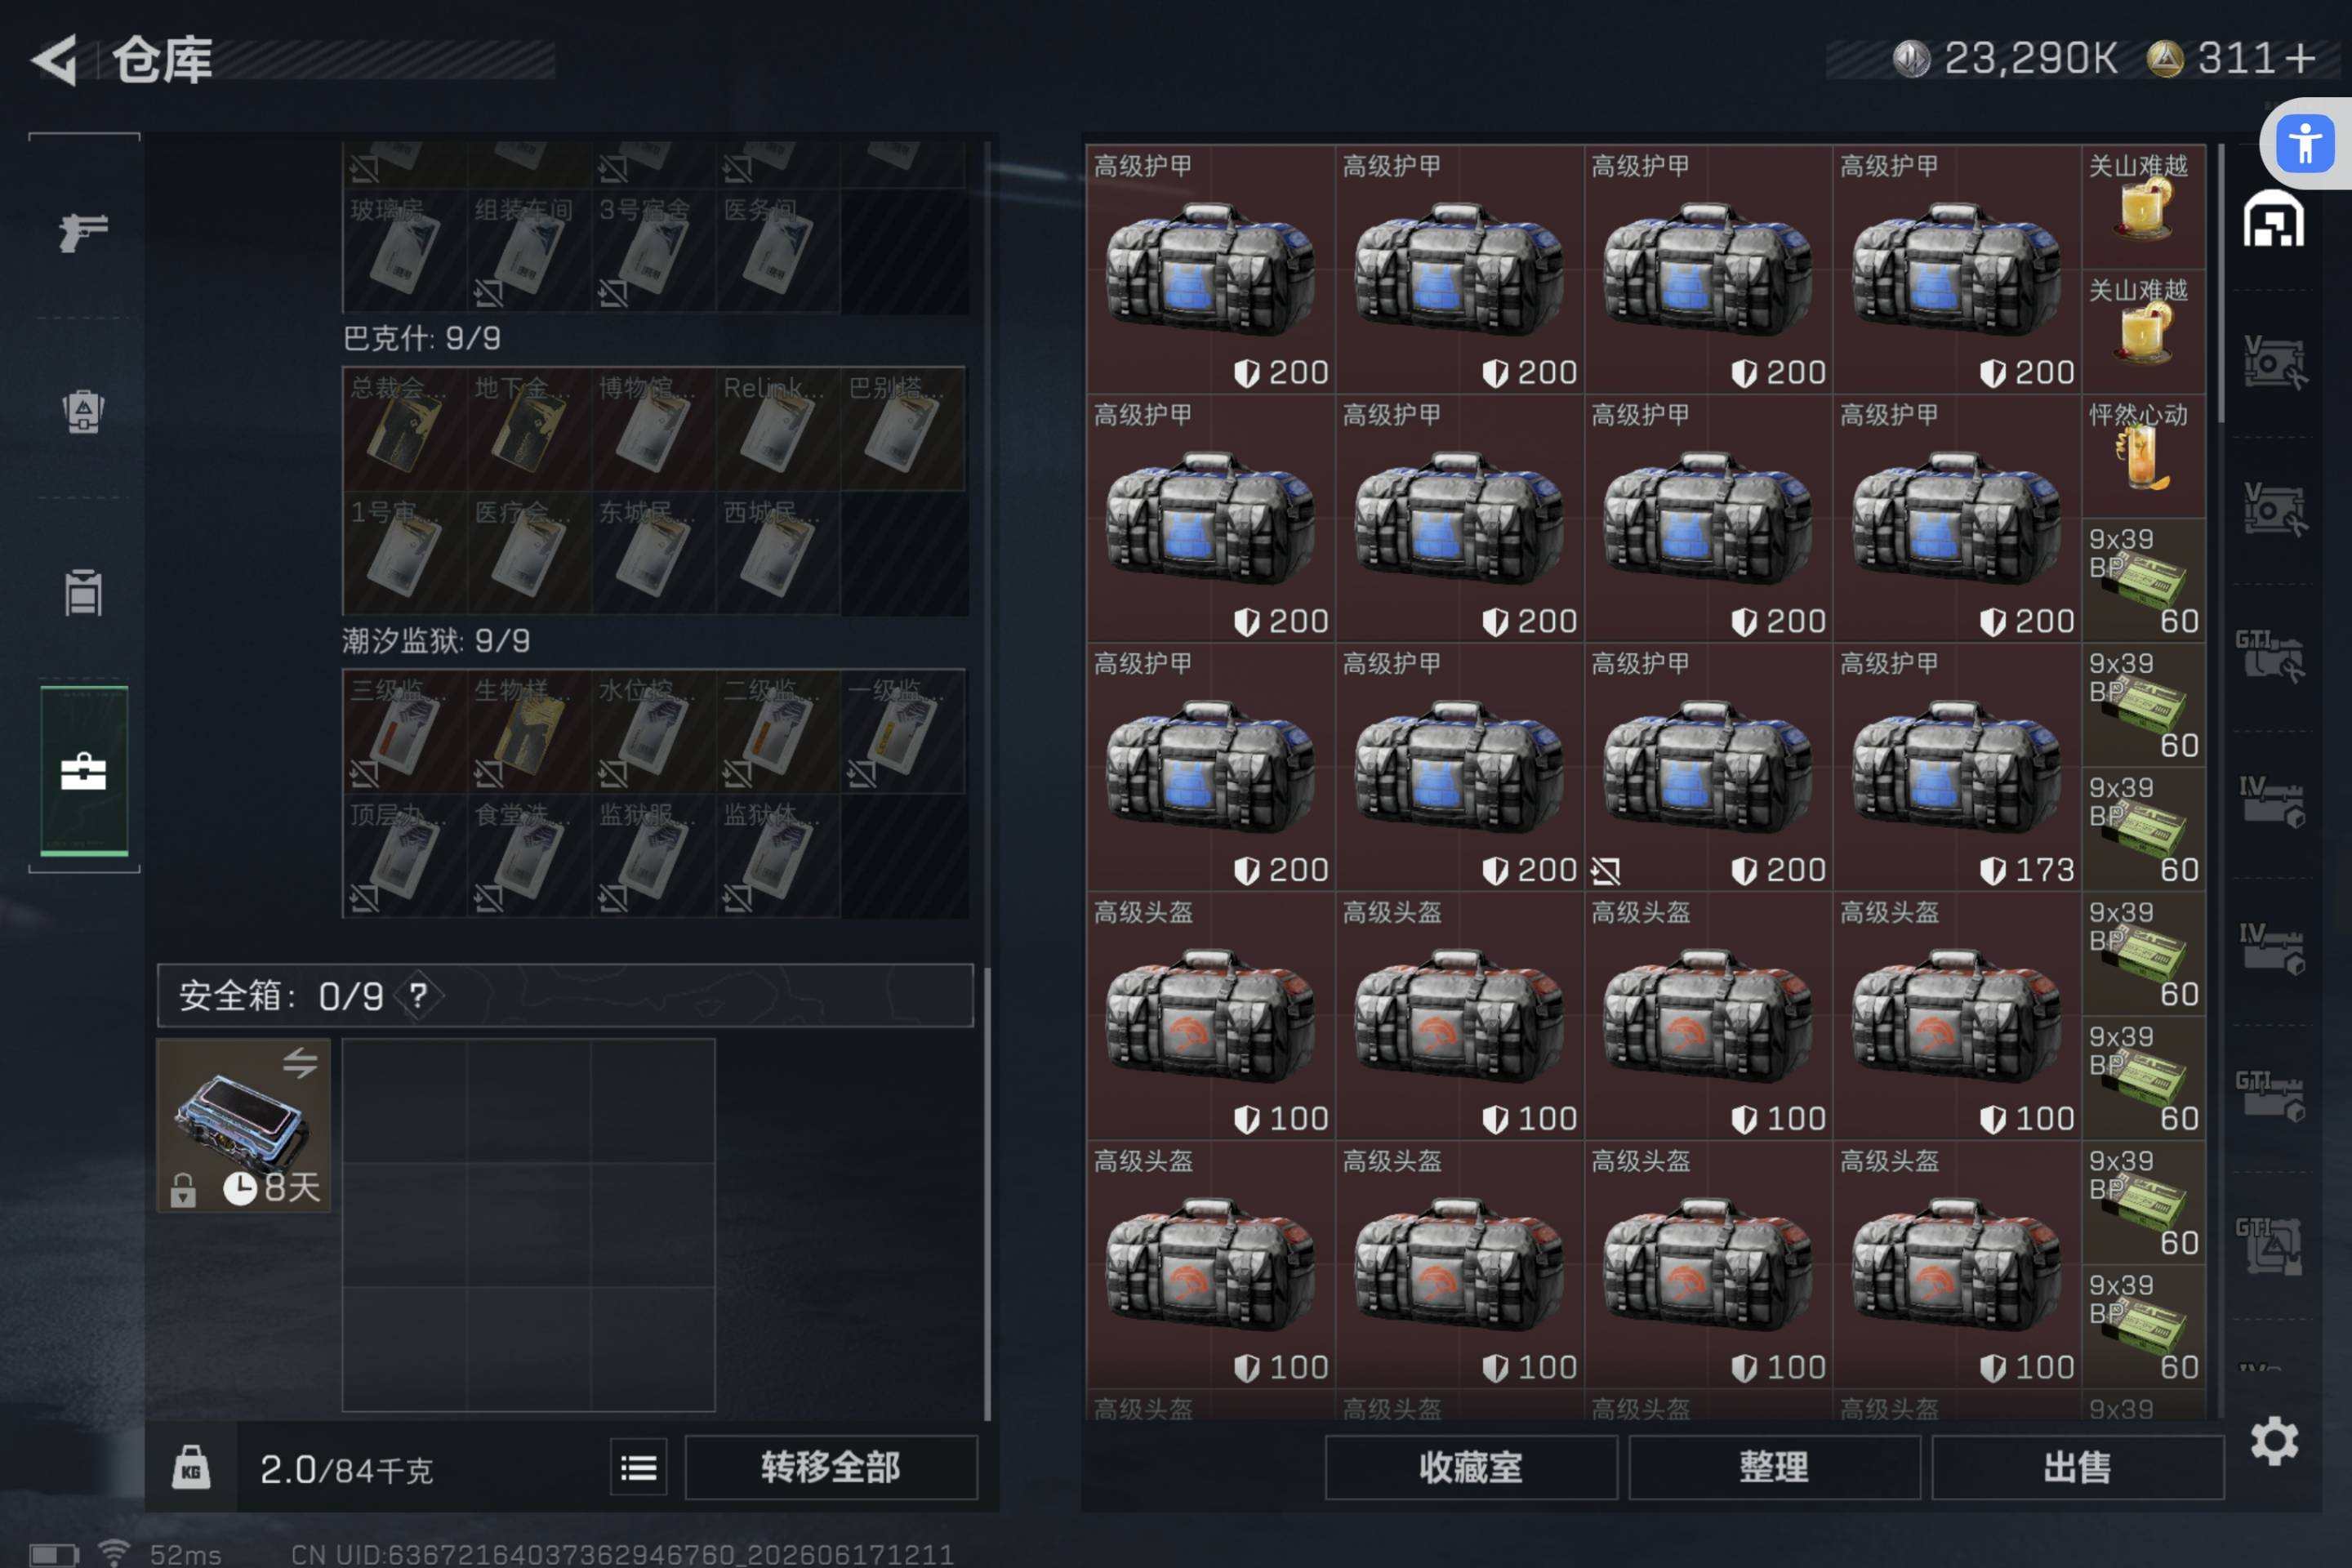
Task: Click the battery status icon
Action: click(x=53, y=1555)
